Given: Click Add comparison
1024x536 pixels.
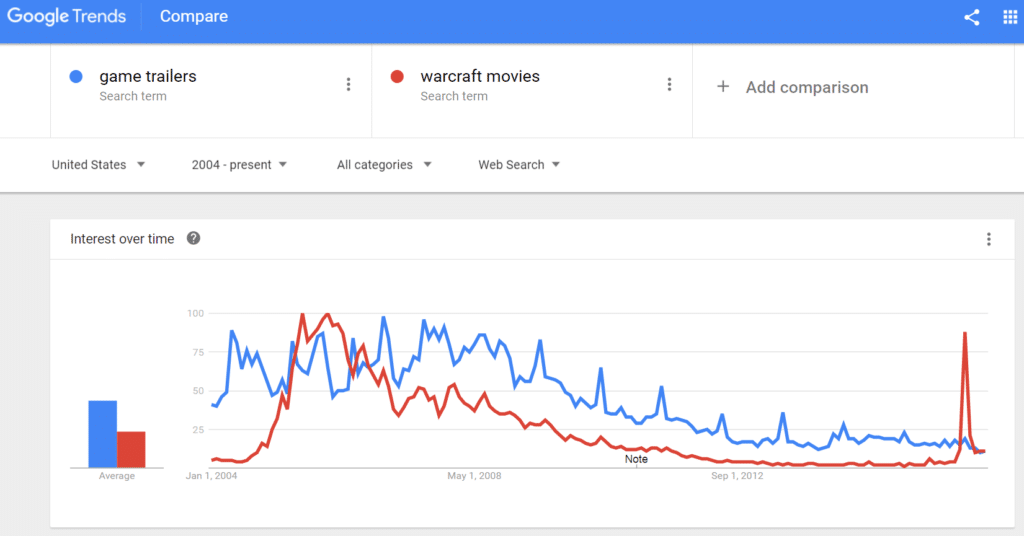Looking at the screenshot, I should [807, 87].
